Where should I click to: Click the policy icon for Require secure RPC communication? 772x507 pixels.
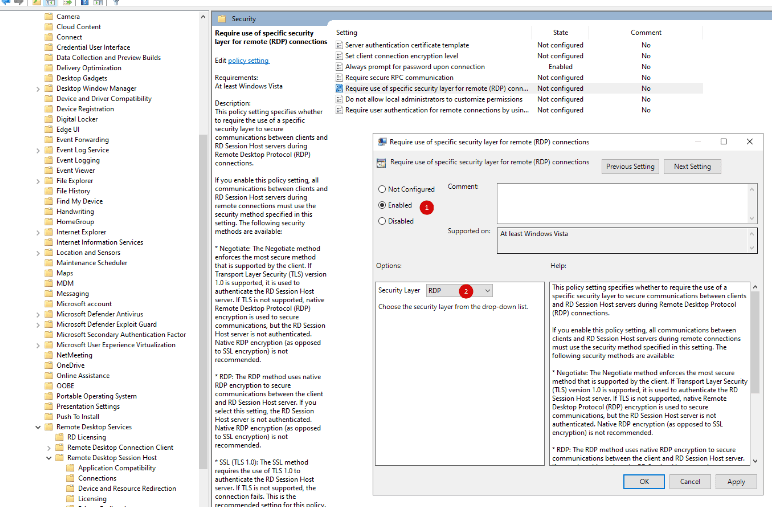pyautogui.click(x=339, y=77)
